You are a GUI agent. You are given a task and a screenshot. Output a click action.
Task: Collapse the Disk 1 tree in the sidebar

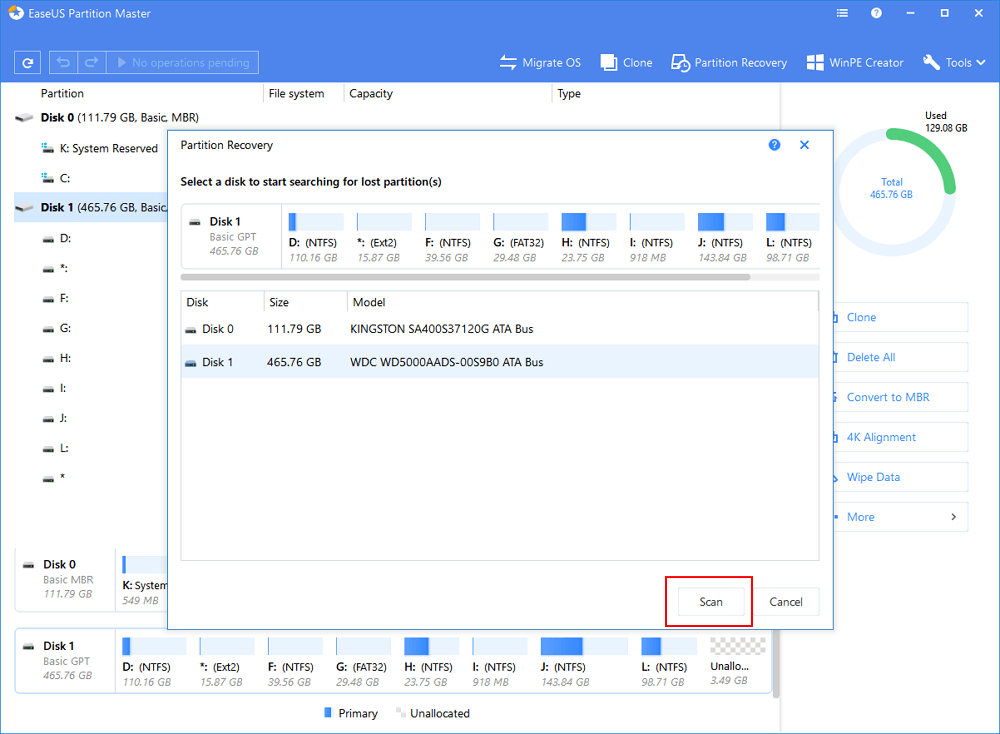point(24,207)
